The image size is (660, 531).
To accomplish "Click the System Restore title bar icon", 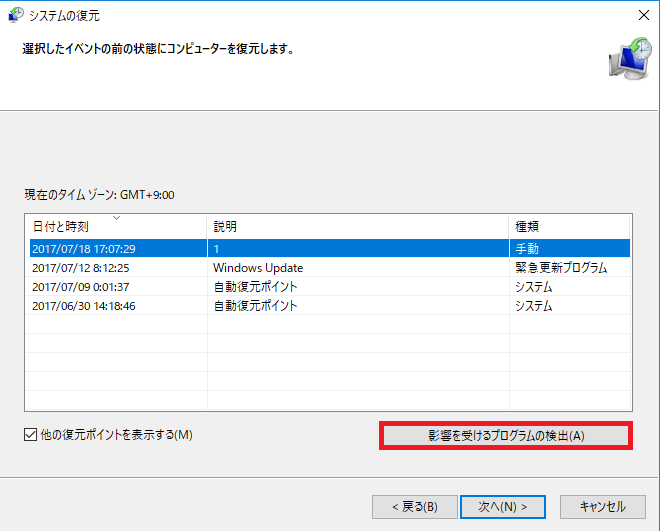I will coord(16,15).
